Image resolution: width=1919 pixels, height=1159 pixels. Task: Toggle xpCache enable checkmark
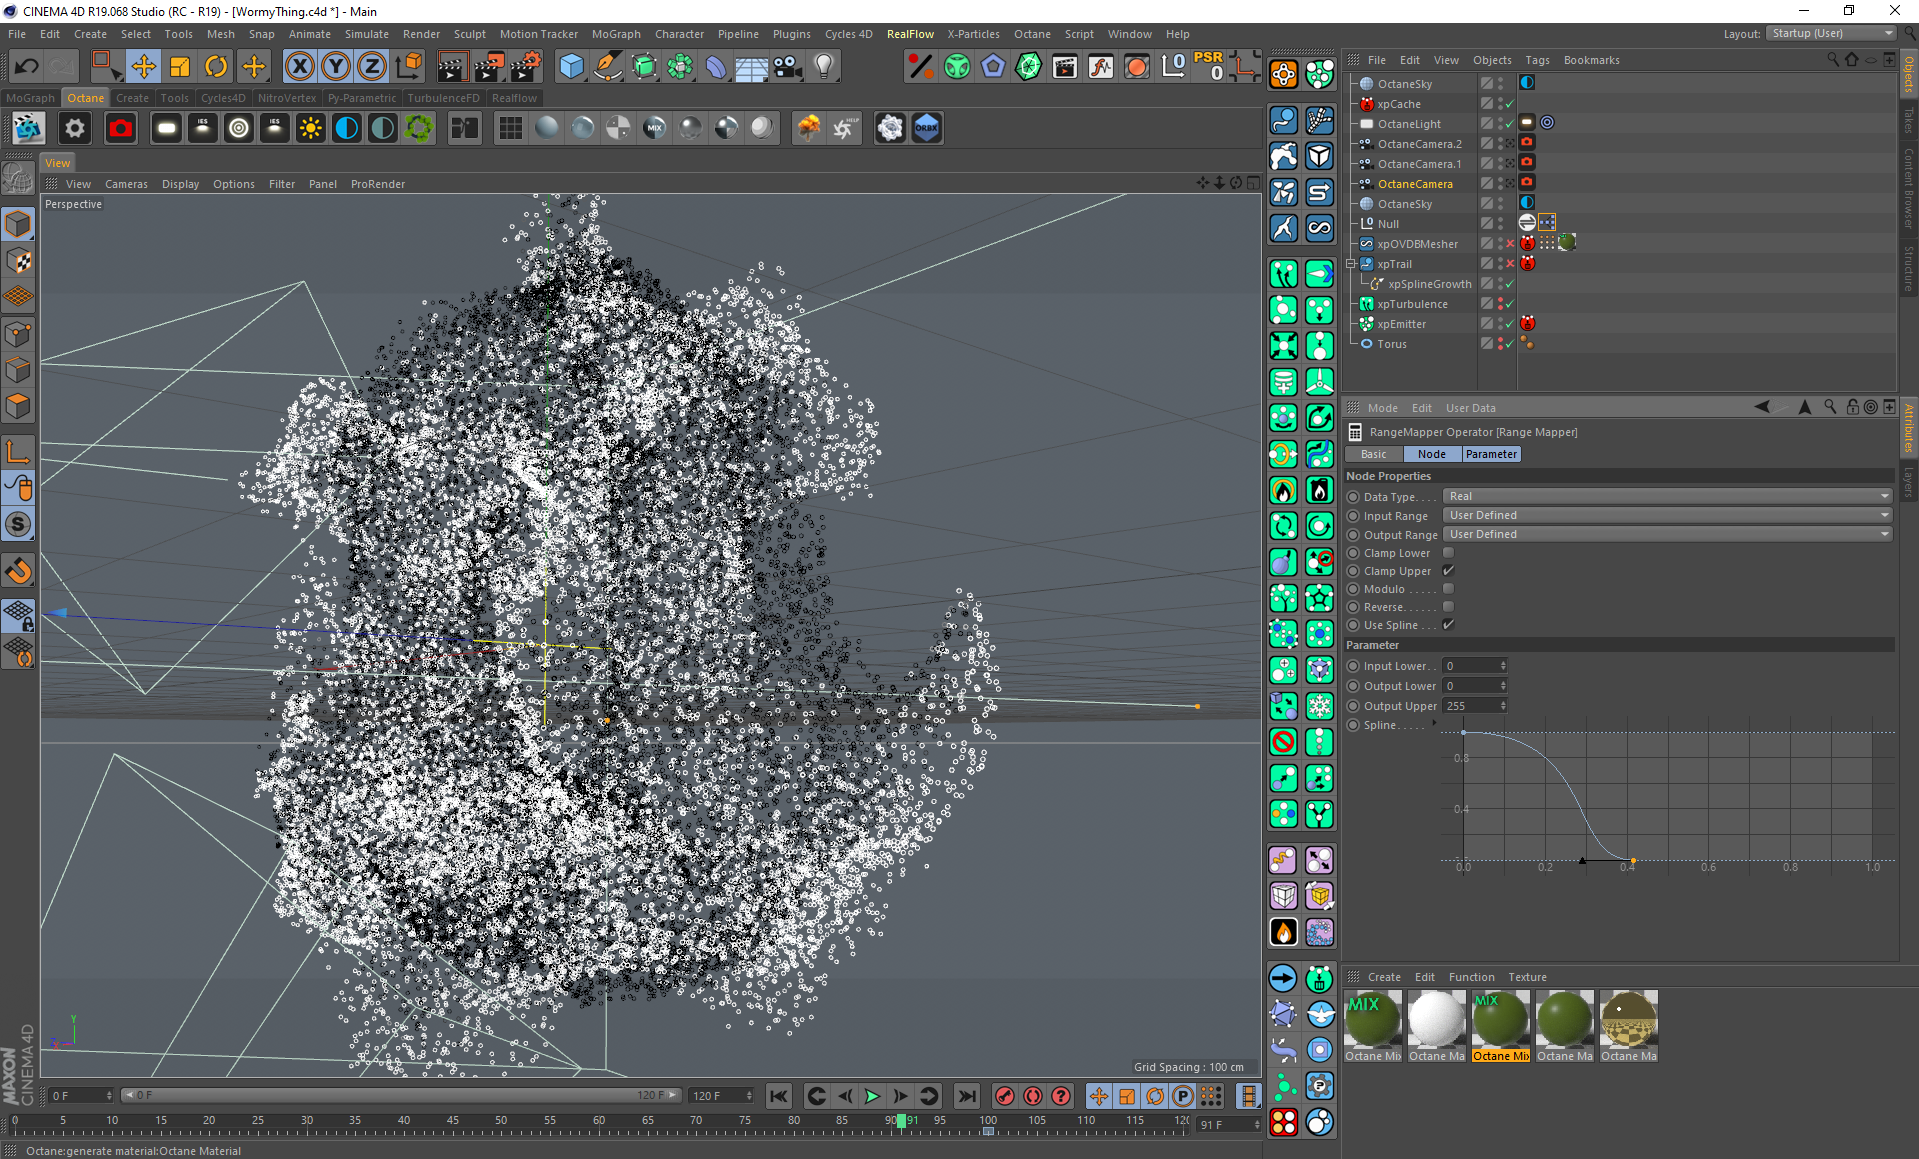point(1509,104)
